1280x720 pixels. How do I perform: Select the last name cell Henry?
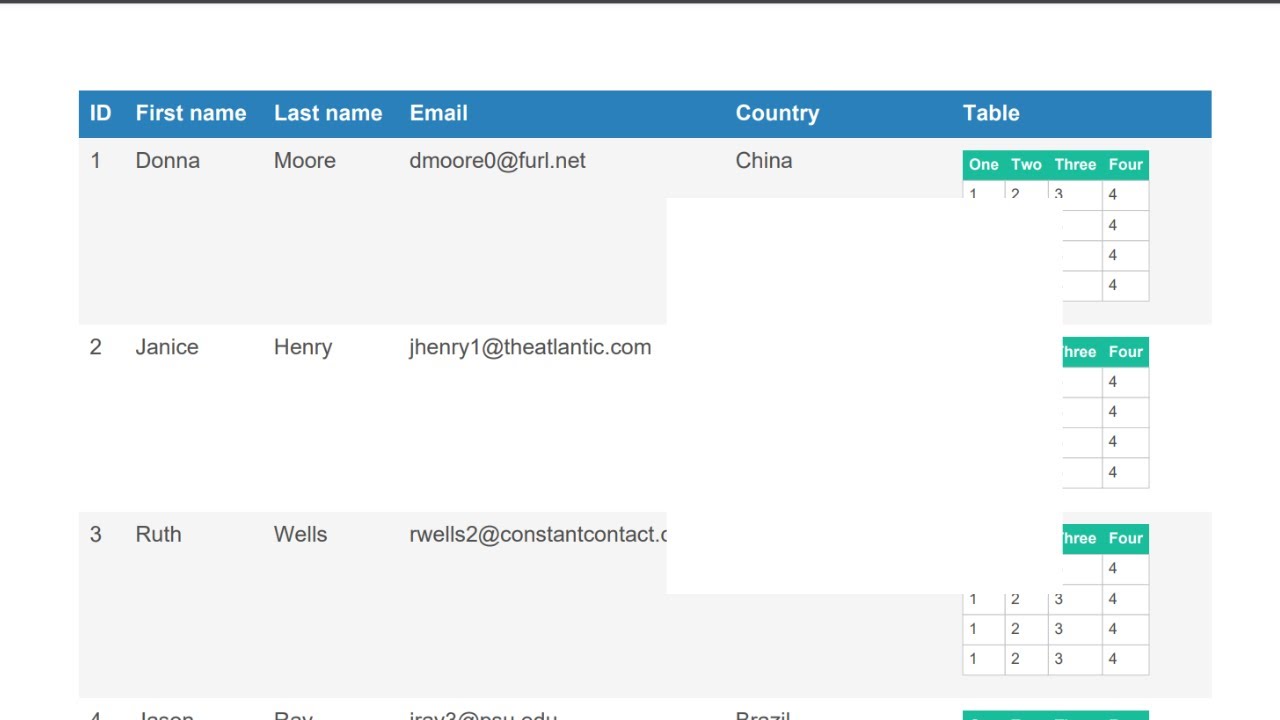tap(302, 347)
